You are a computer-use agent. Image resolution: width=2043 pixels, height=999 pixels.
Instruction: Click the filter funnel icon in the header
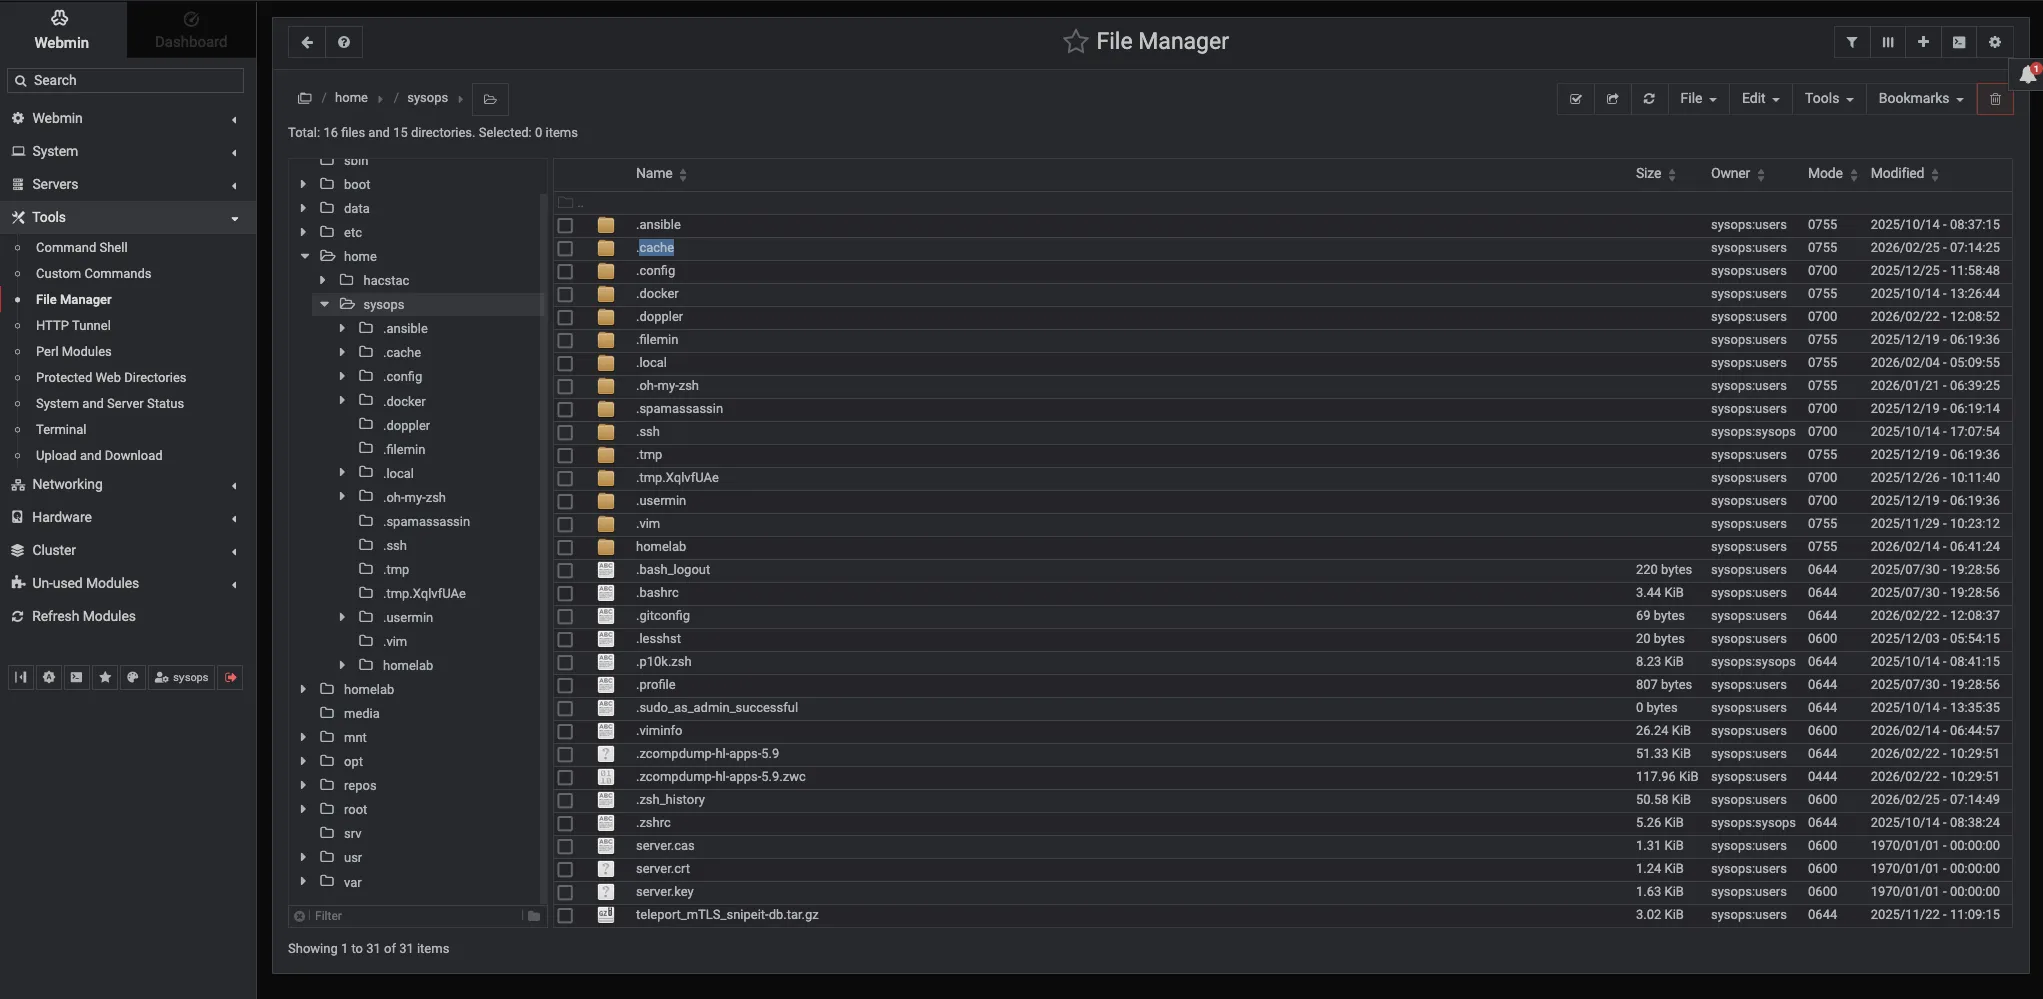pos(1851,42)
